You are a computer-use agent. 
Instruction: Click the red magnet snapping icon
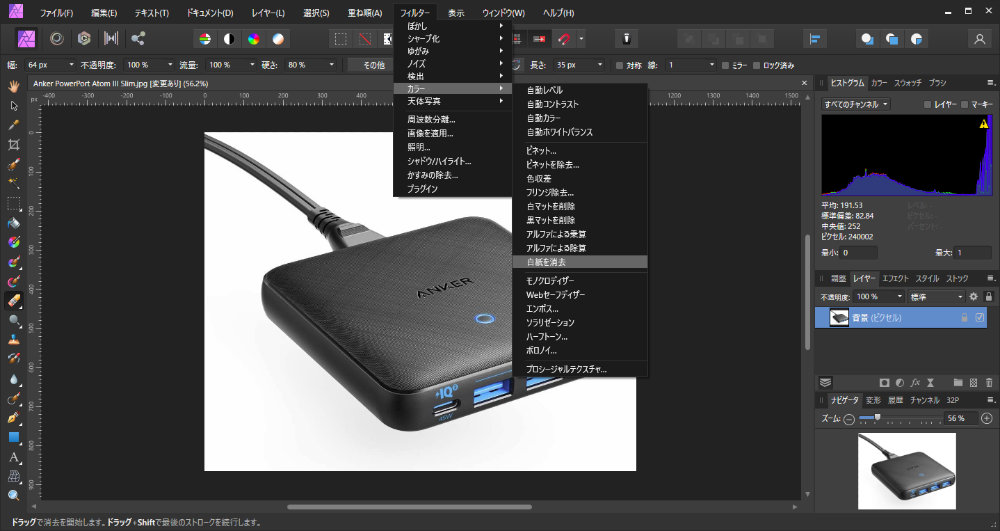564,39
